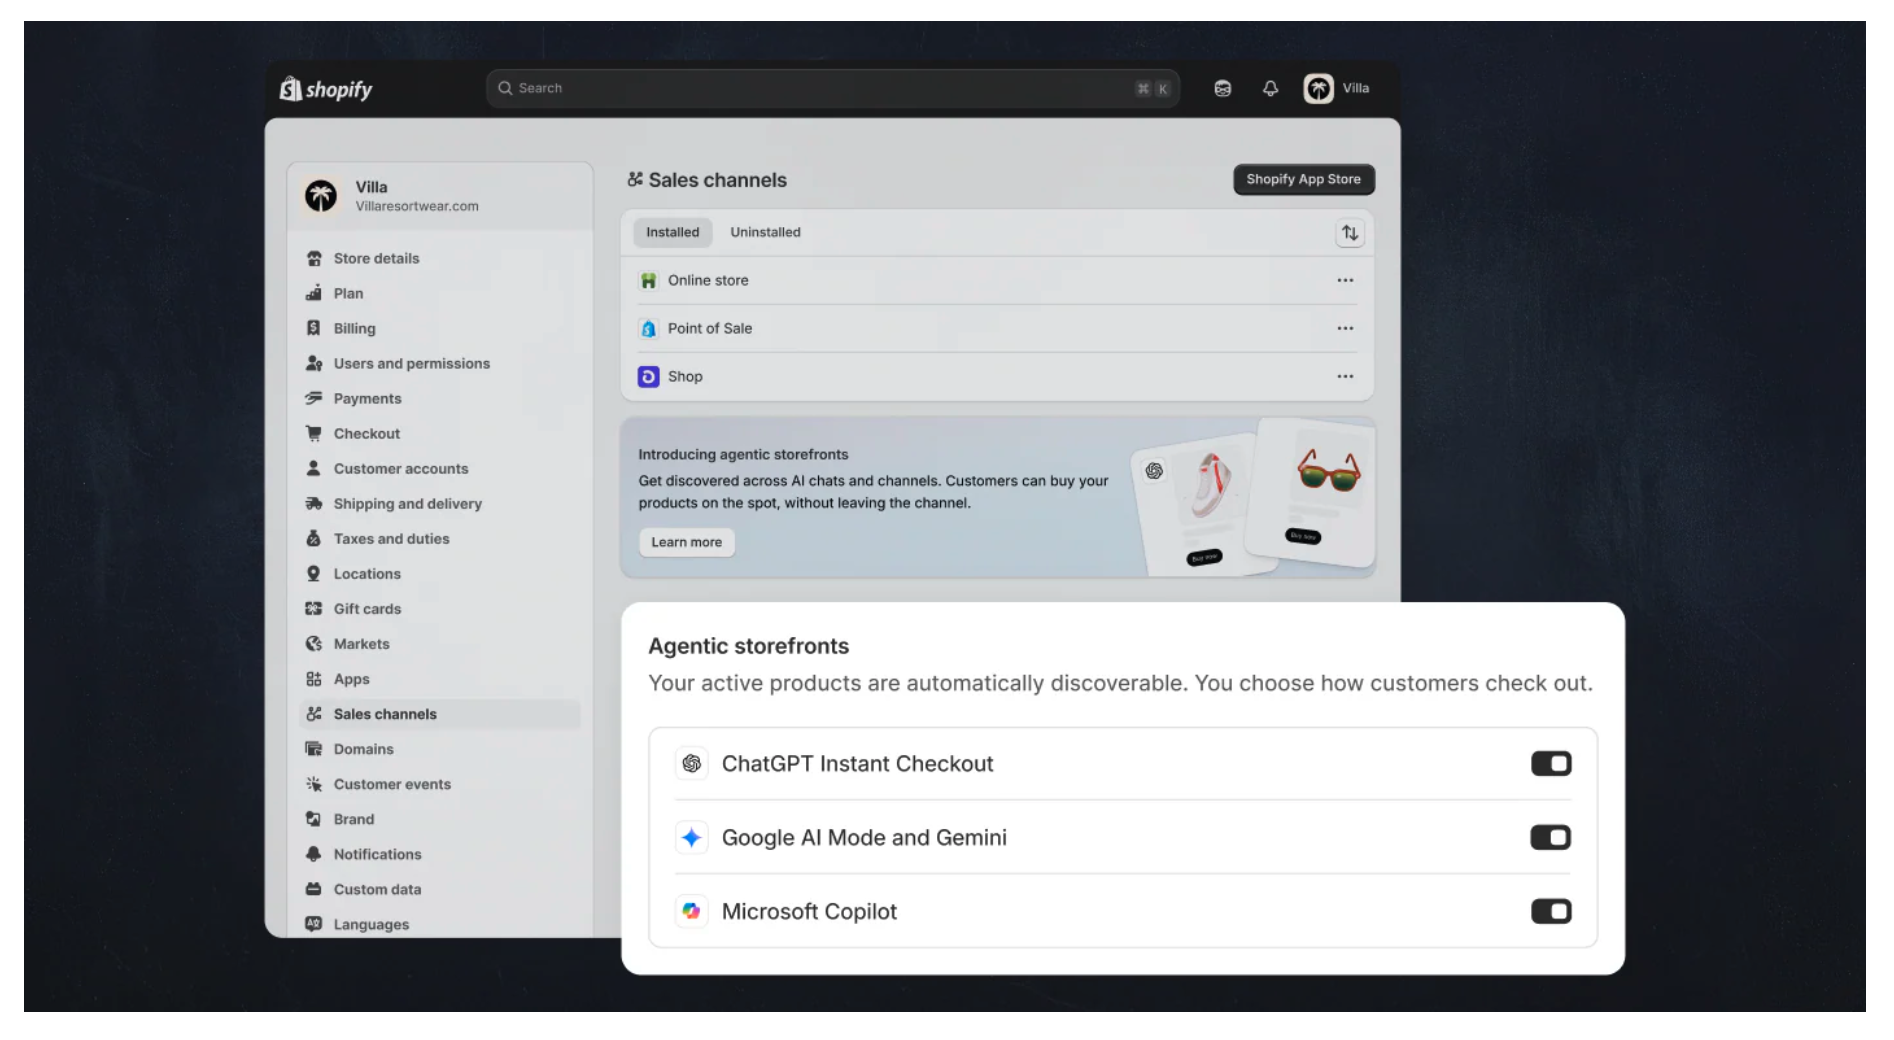This screenshot has height=1040, width=1894.
Task: Click the sneaker product card thumbnail
Action: (x=1205, y=506)
